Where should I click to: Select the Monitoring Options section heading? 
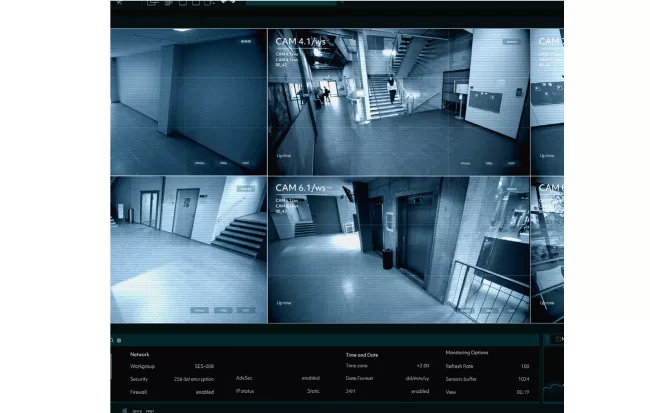click(467, 354)
